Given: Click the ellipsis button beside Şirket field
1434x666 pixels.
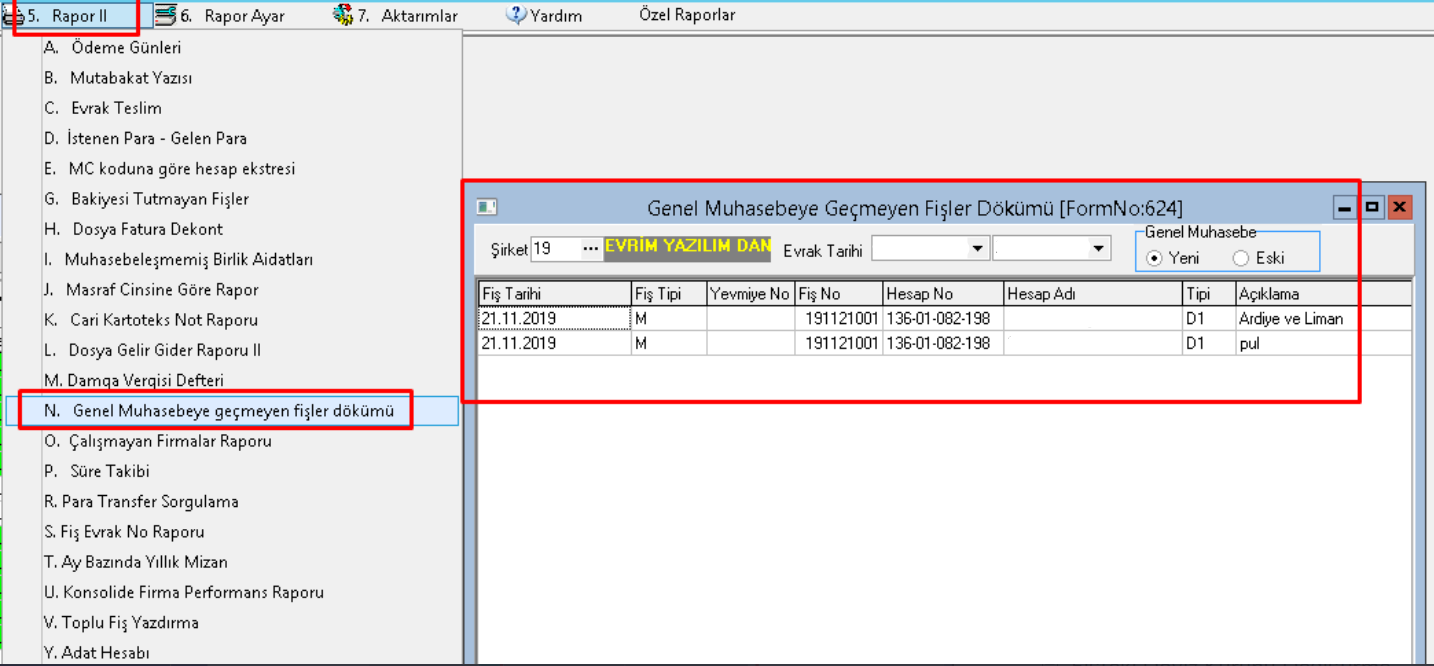Looking at the screenshot, I should tap(591, 249).
